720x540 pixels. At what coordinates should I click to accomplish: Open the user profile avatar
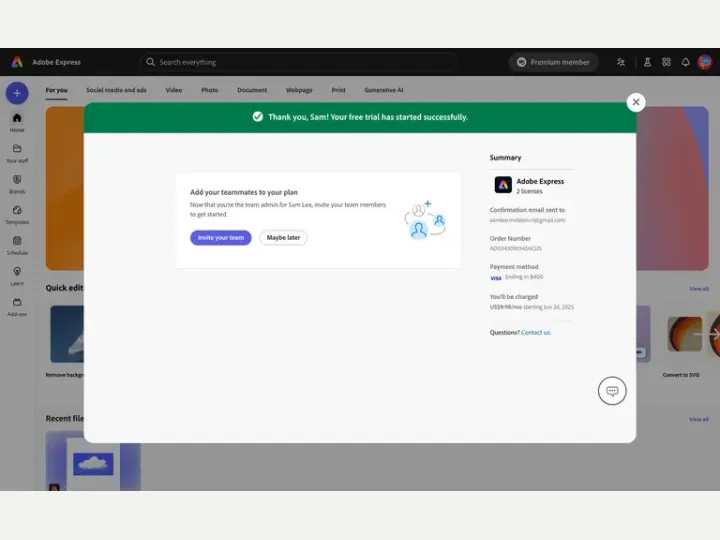click(x=705, y=62)
